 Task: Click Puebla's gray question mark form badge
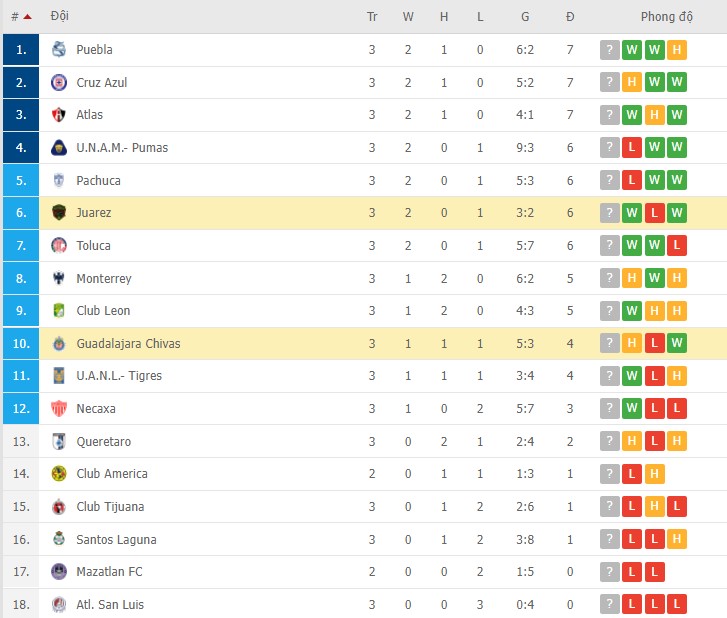pyautogui.click(x=610, y=50)
